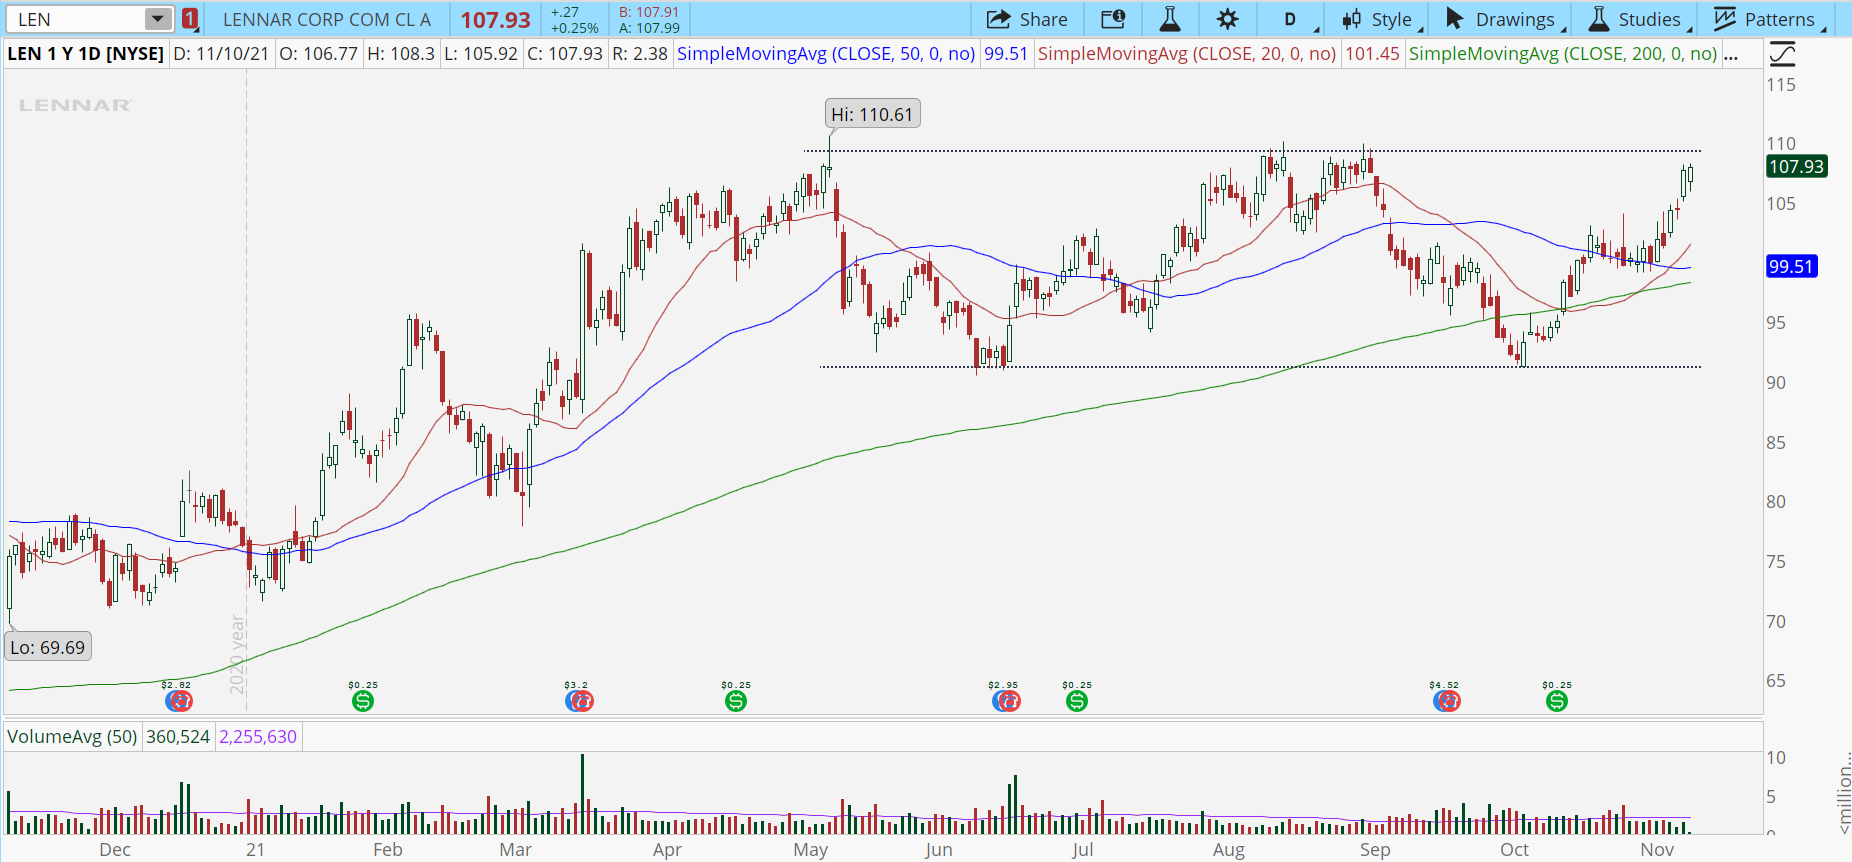The height and width of the screenshot is (862, 1852).
Task: Click the Share button
Action: 1027,19
